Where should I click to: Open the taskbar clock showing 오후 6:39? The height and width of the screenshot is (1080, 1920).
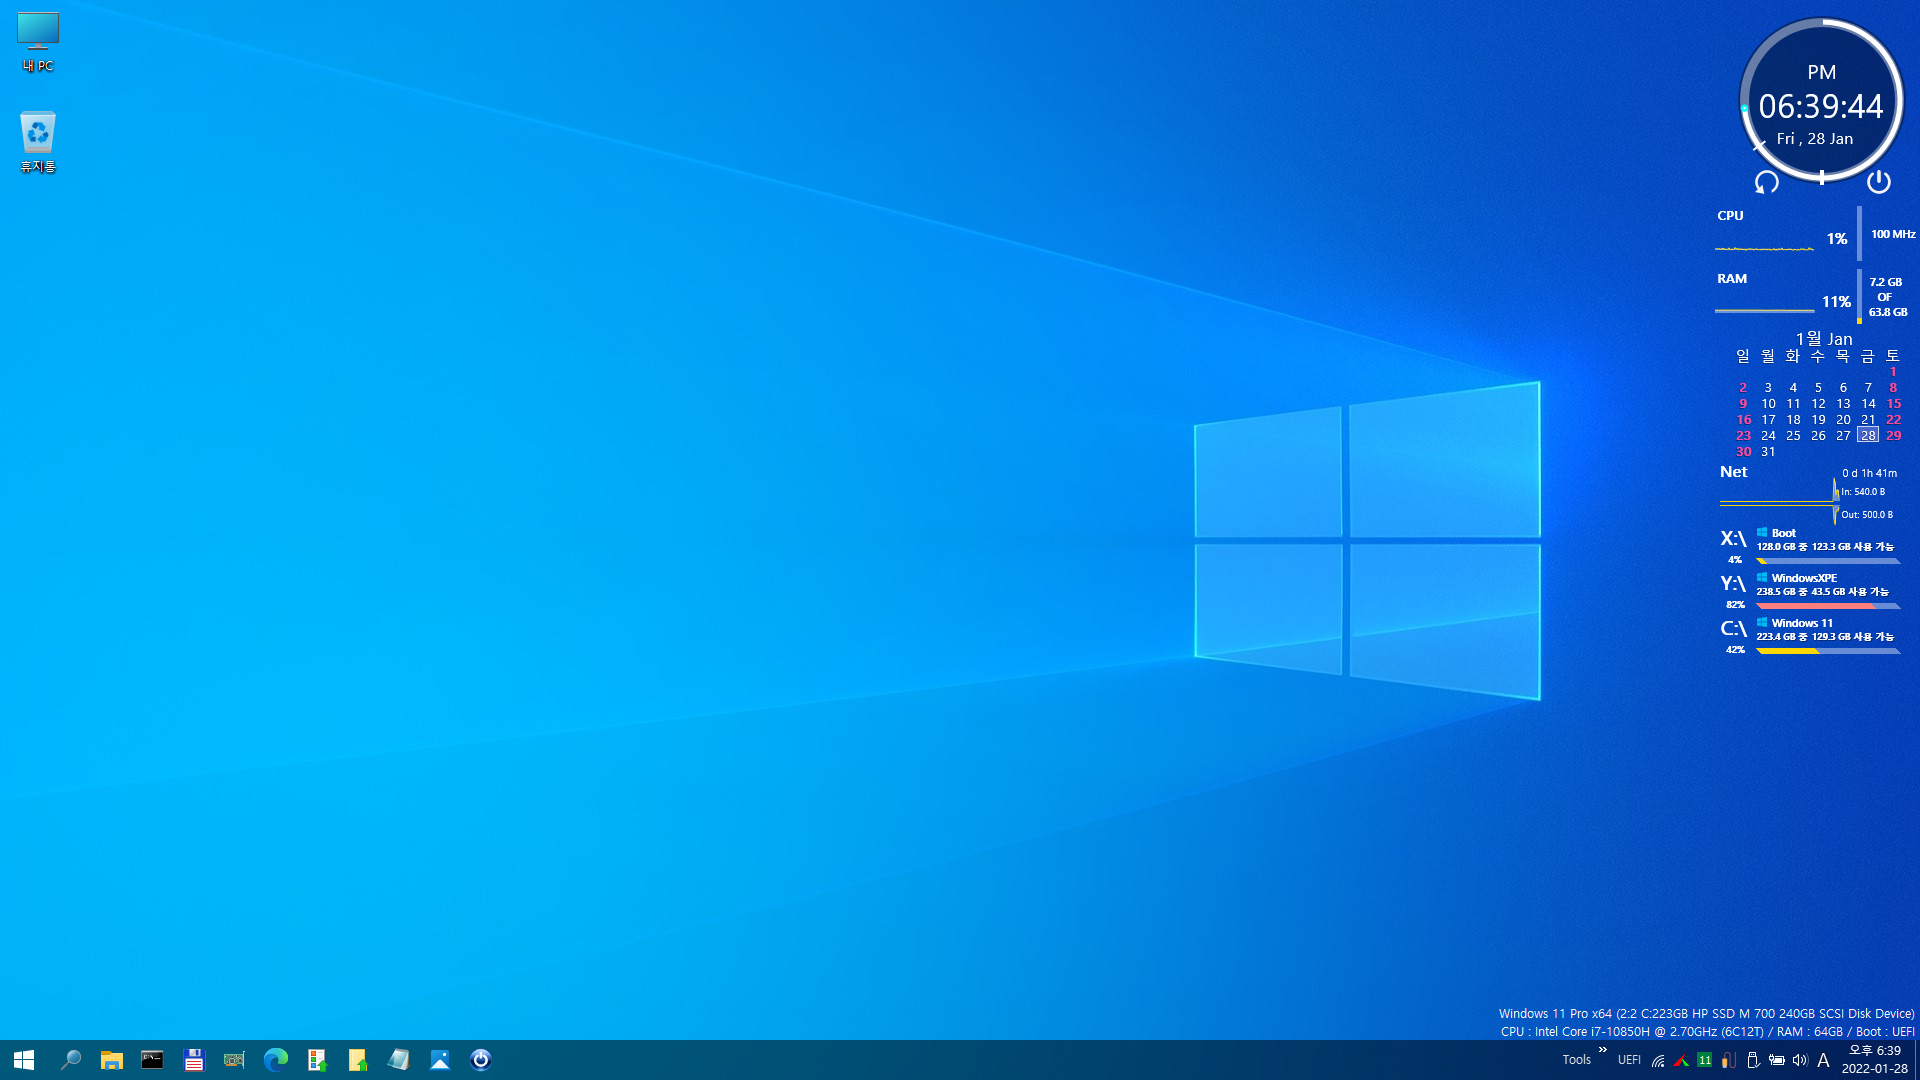pos(1874,1060)
